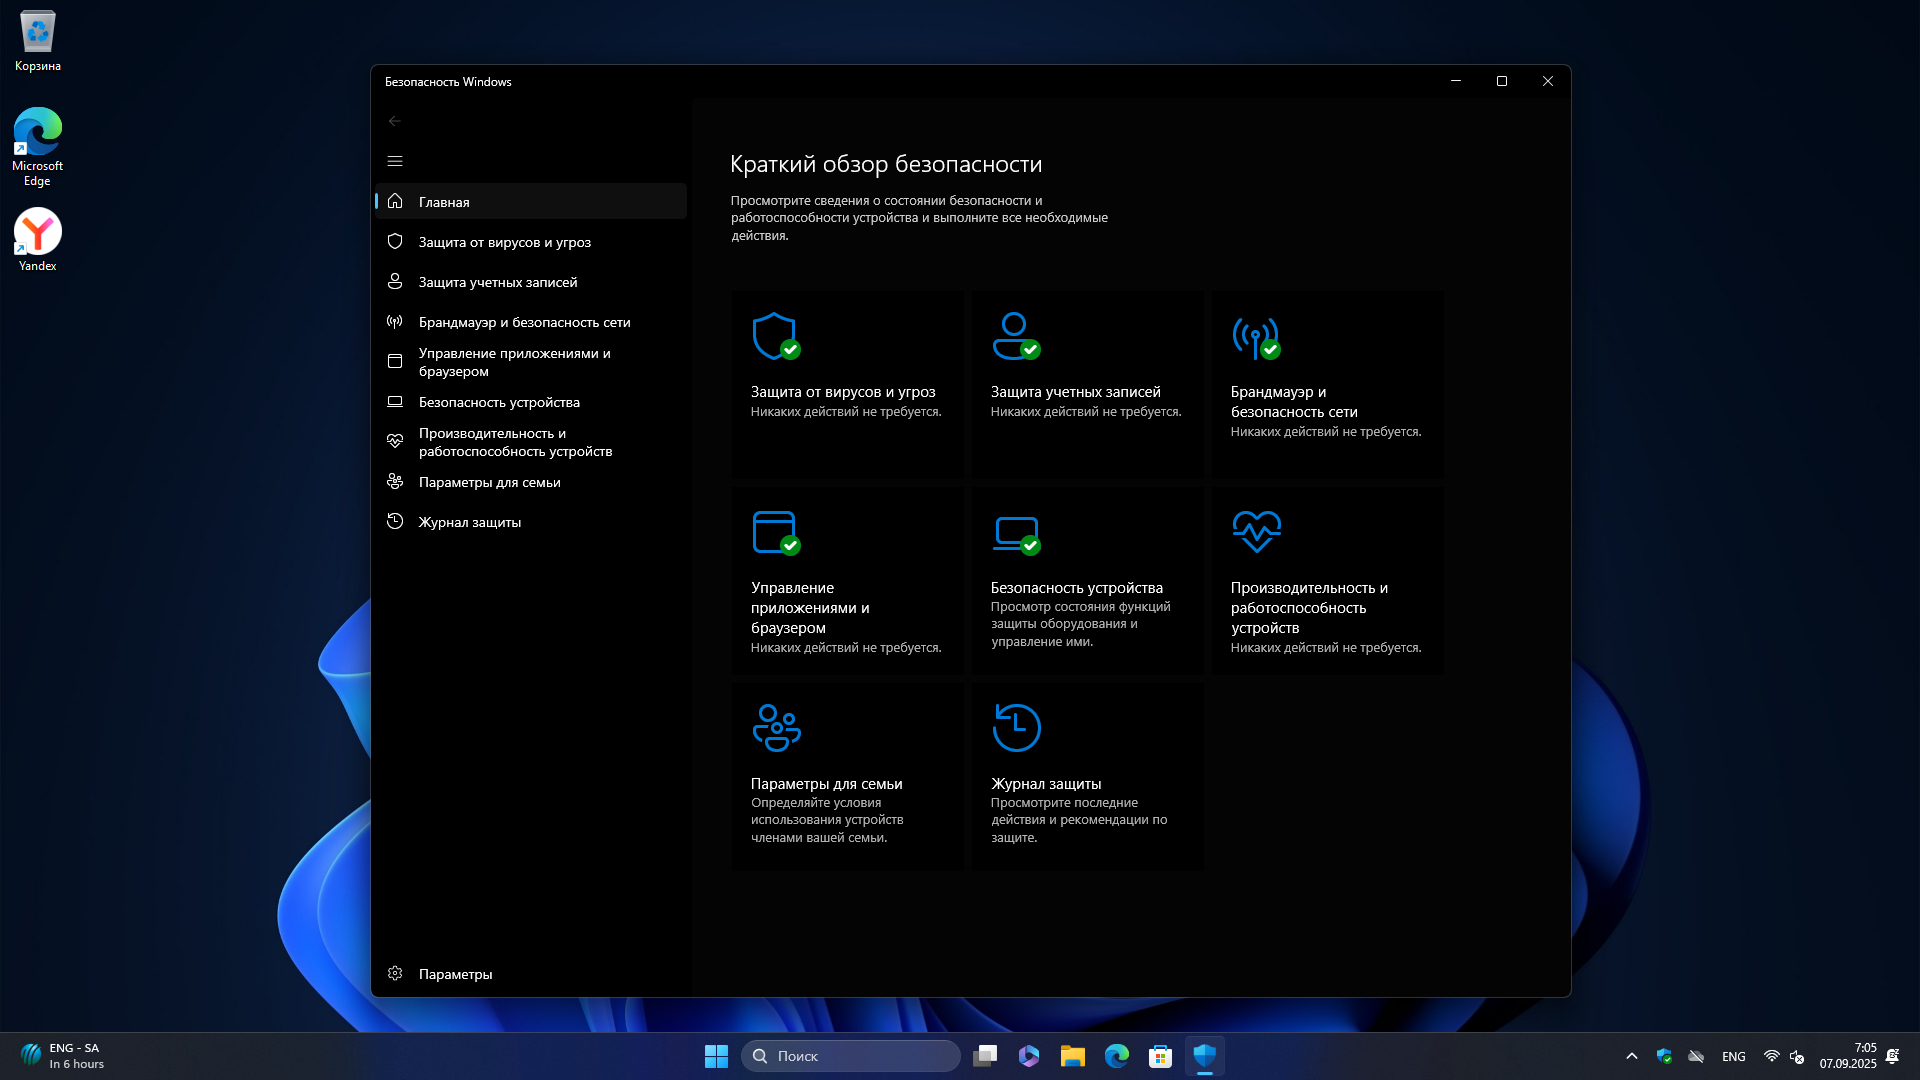
Task: Open the Безопасность устройства tile title
Action: pyautogui.click(x=1076, y=588)
